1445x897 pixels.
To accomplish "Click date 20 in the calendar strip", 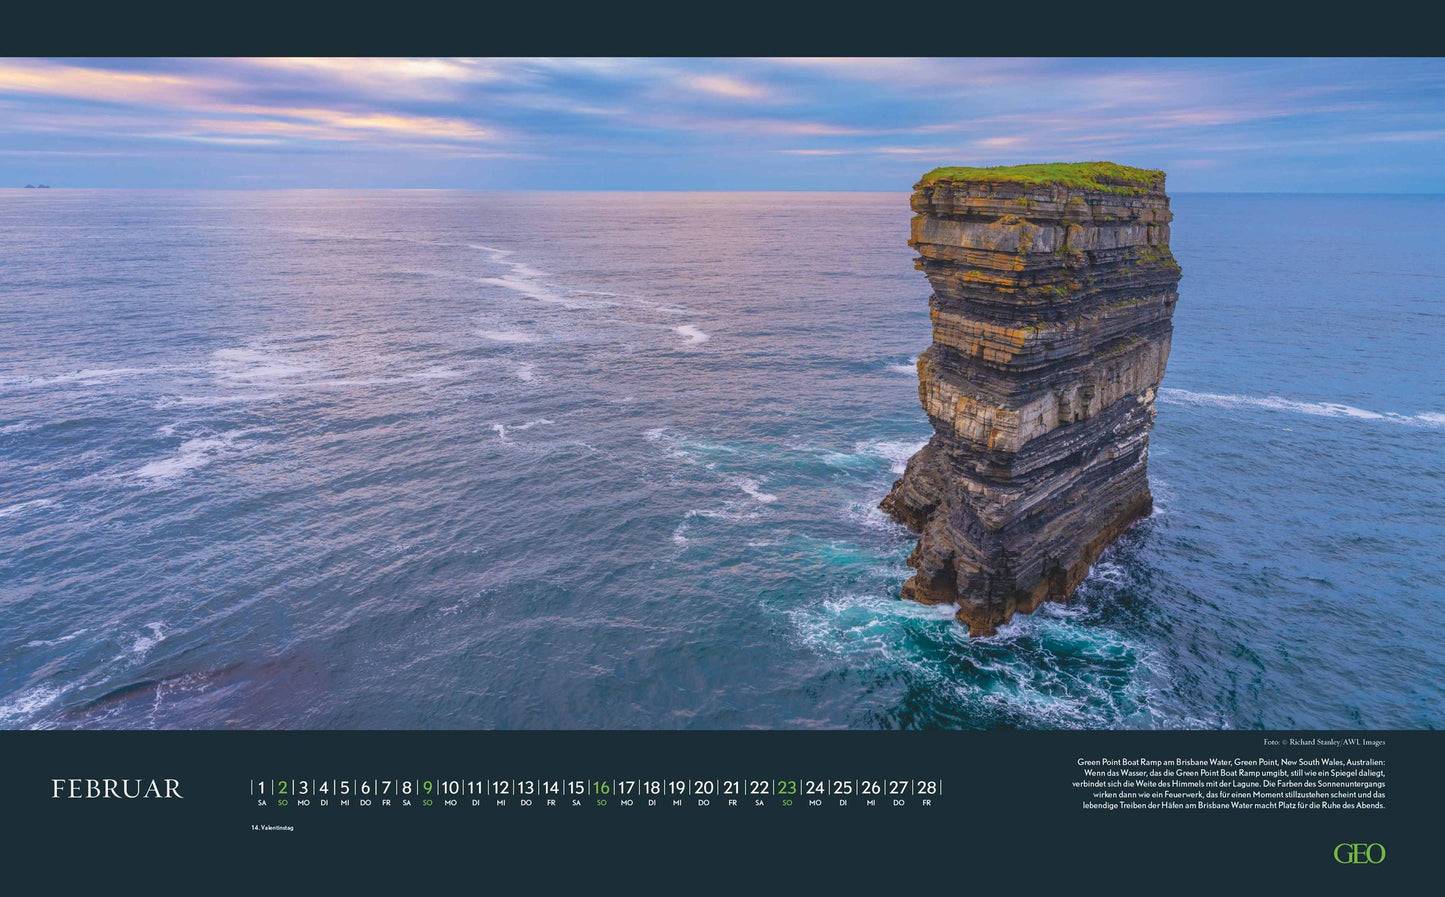I will coord(704,788).
